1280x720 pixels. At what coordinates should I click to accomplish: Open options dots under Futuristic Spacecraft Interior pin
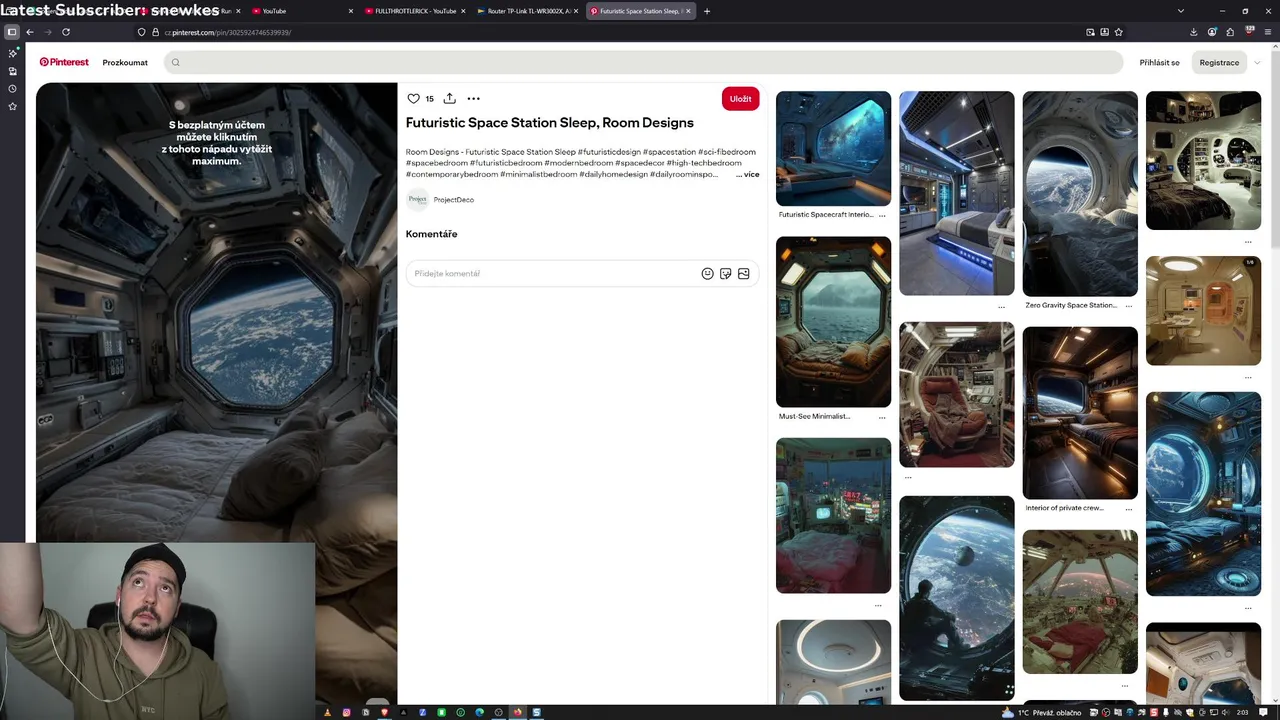tap(882, 215)
